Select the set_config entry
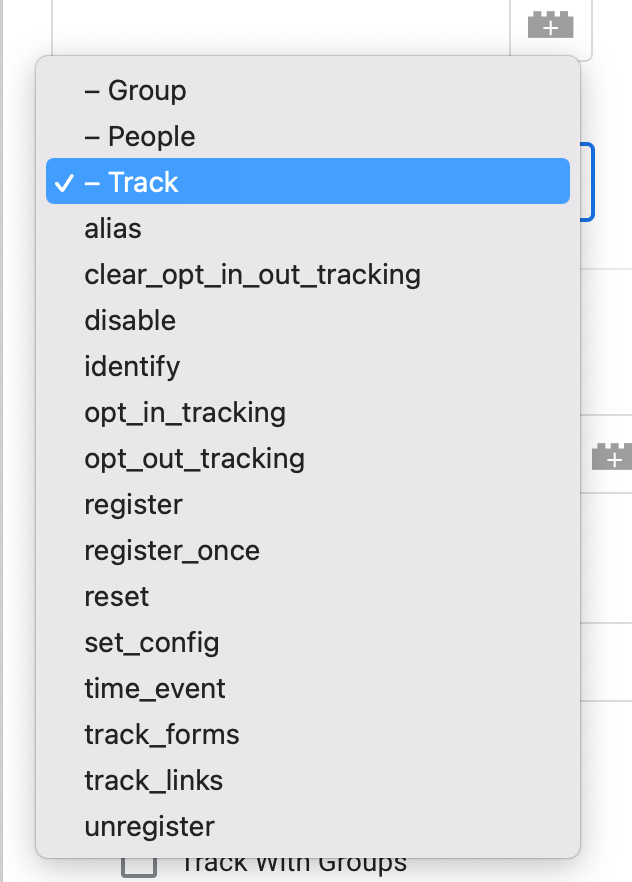The image size is (632, 882). (151, 643)
